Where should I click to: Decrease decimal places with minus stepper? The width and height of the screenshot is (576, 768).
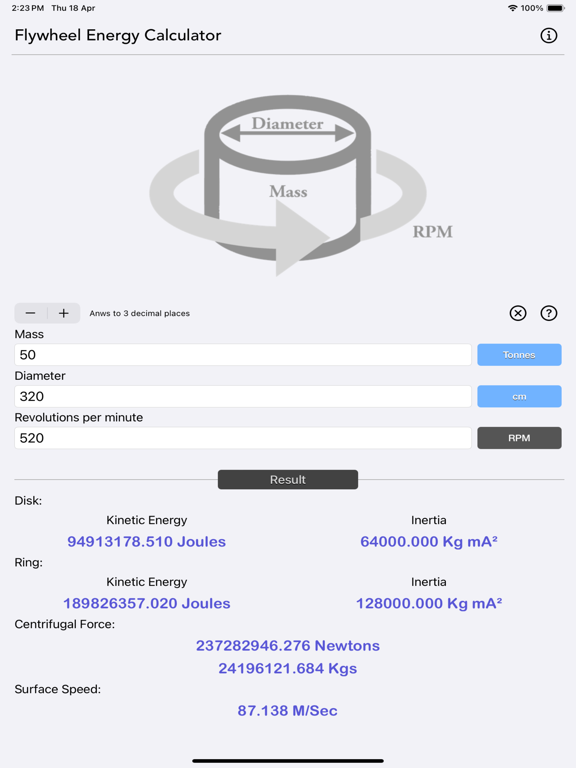[x=30, y=313]
